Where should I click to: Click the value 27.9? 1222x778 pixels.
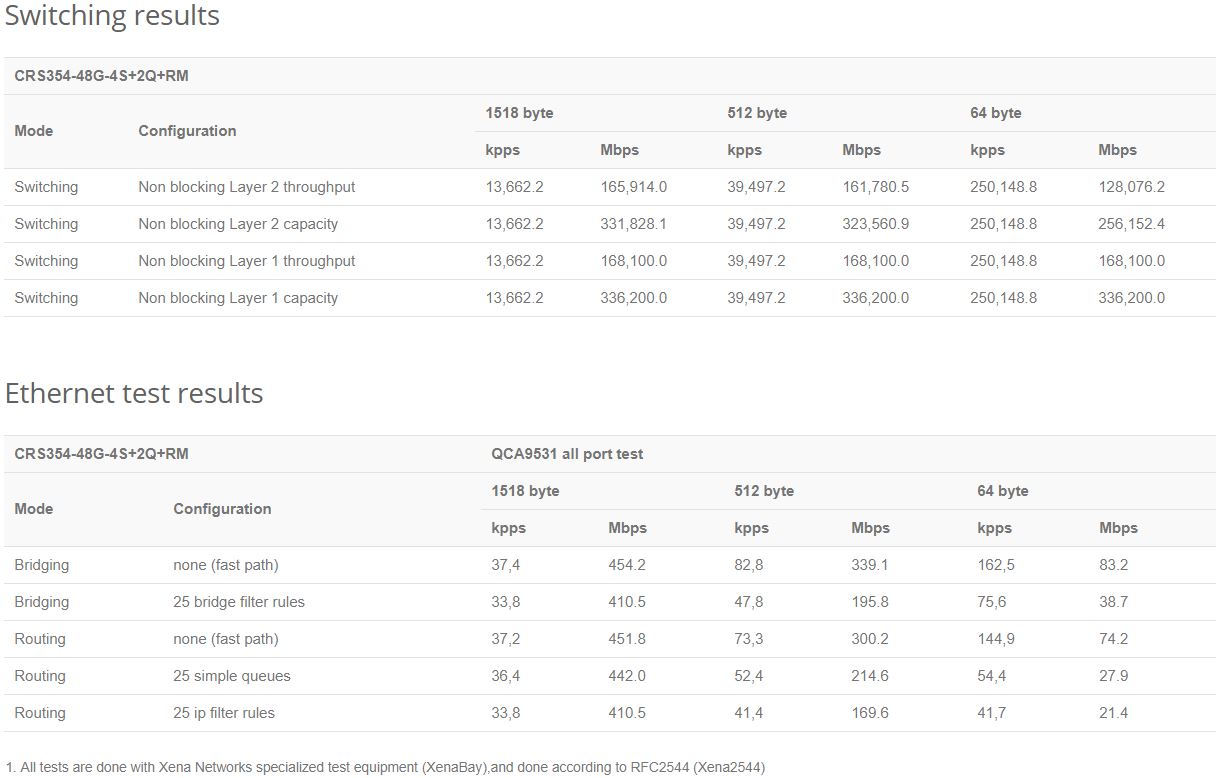(x=1113, y=676)
